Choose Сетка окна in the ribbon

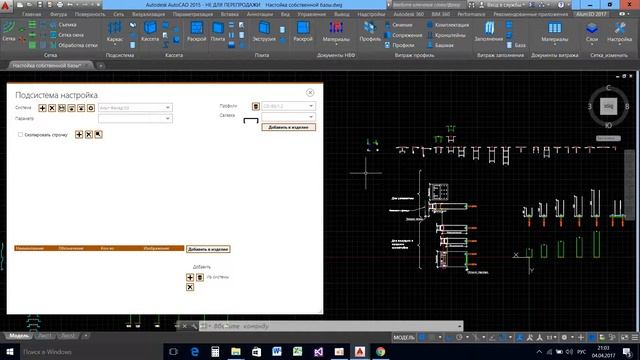click(67, 35)
